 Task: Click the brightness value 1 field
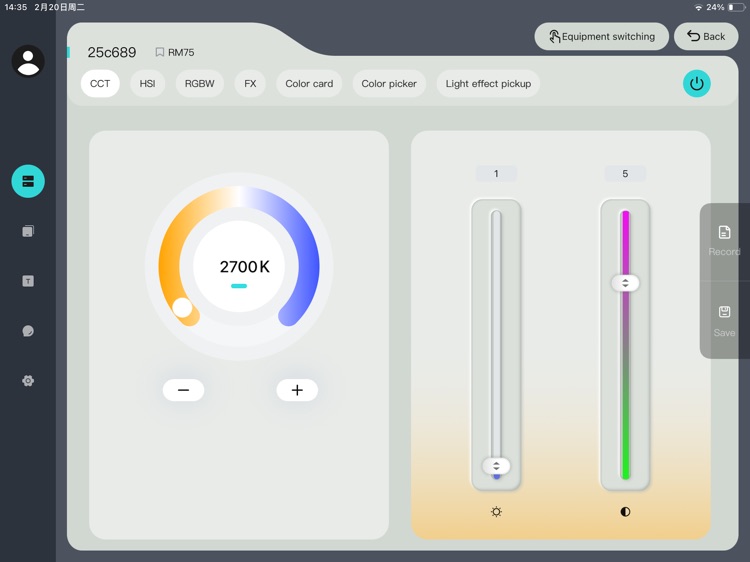[x=496, y=174]
